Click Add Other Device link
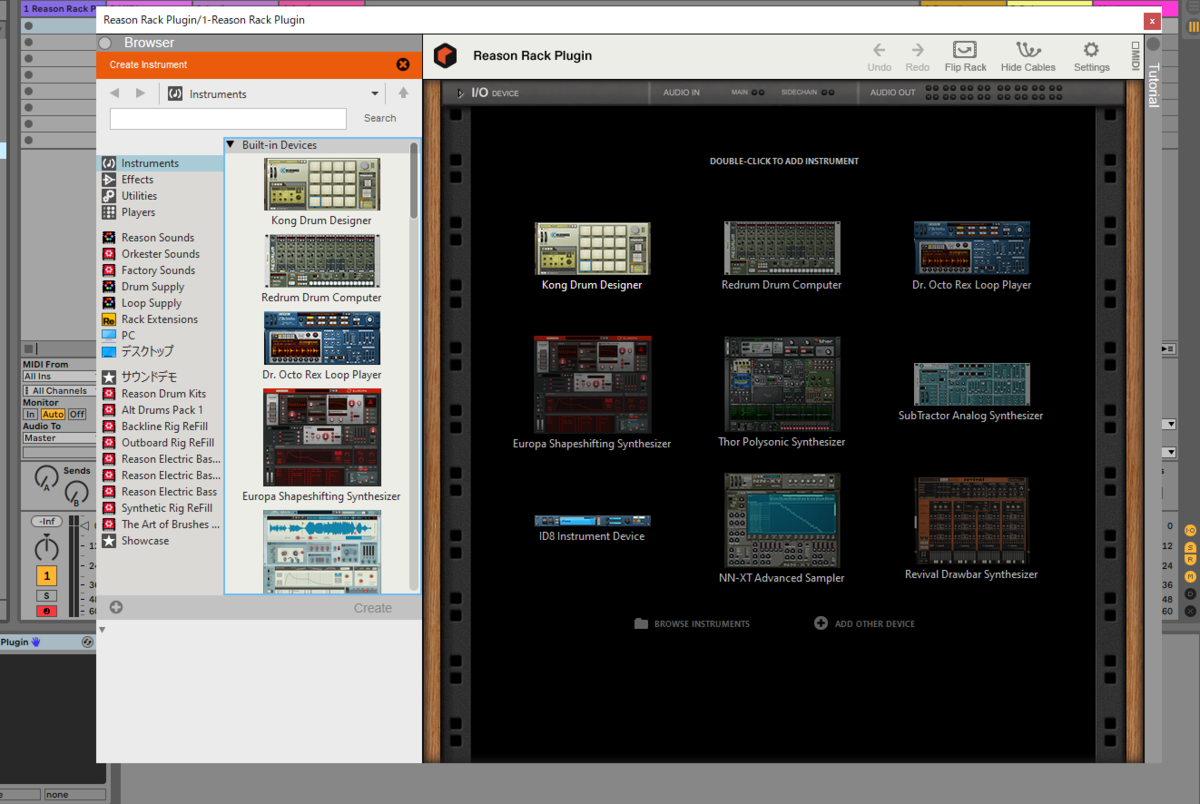The height and width of the screenshot is (804, 1200). point(865,623)
